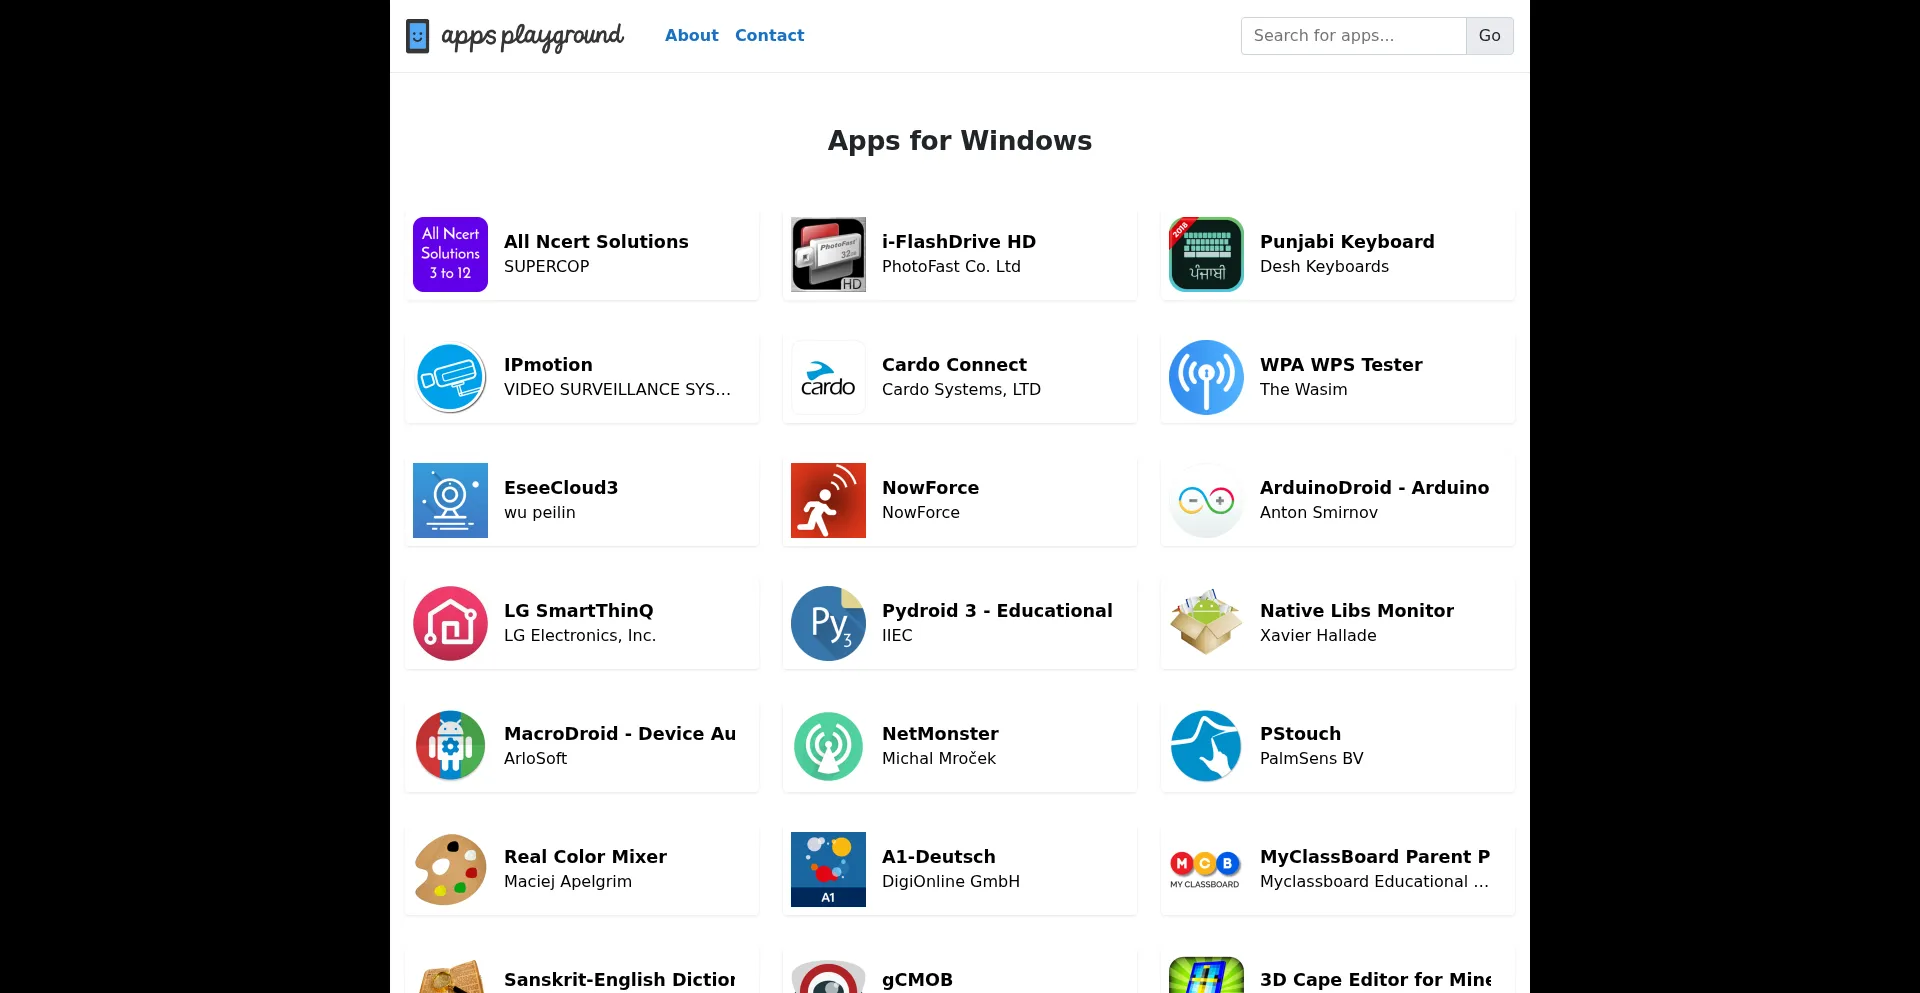Click the wu peilin developer text
The width and height of the screenshot is (1920, 993).
539,513
